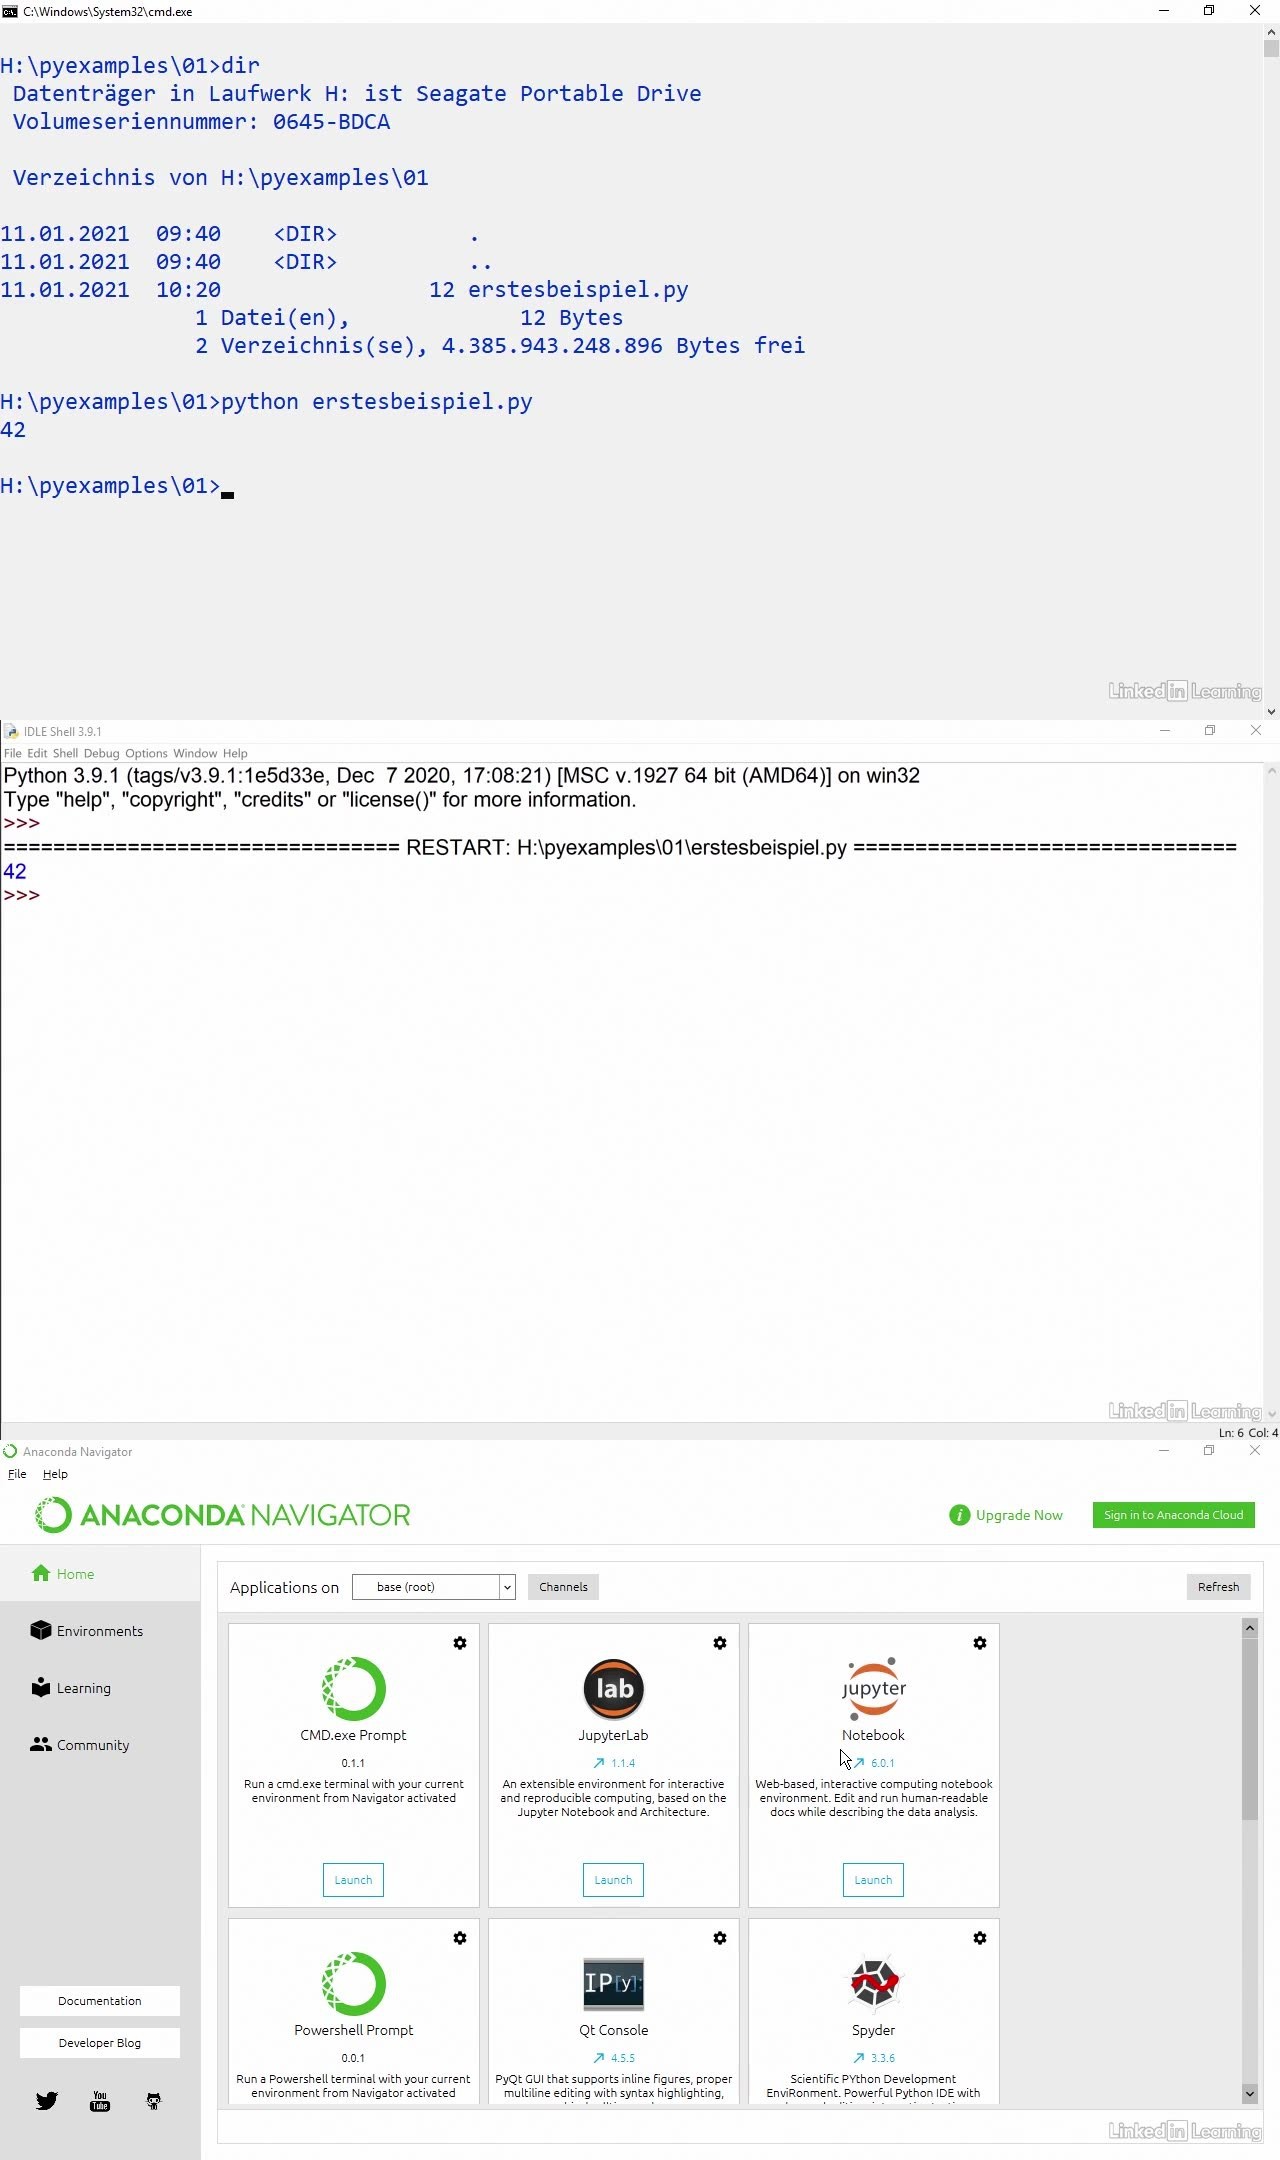Launch Jupyter Notebook
The width and height of the screenshot is (1280, 2160).
873,1880
